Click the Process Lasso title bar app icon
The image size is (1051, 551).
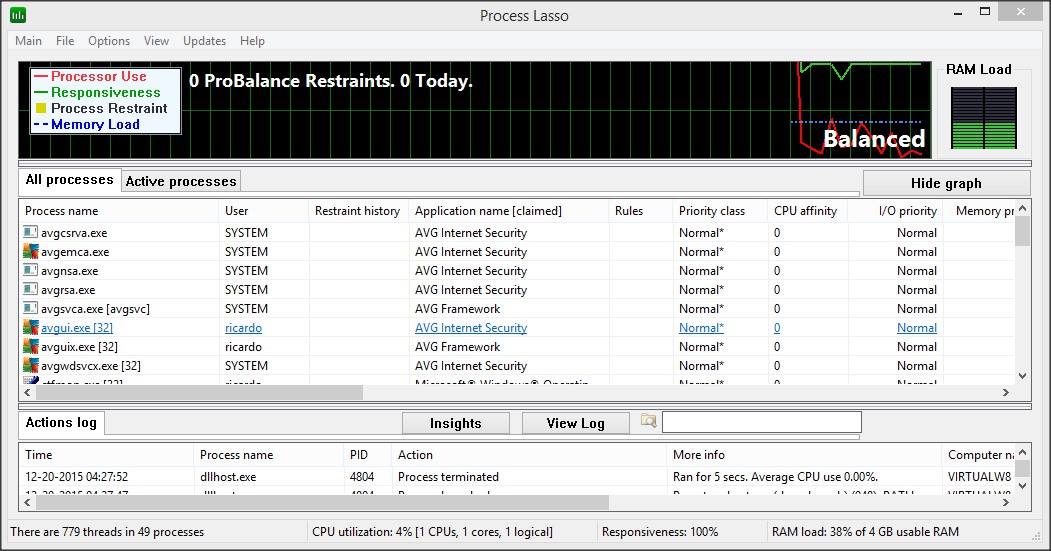click(x=18, y=14)
